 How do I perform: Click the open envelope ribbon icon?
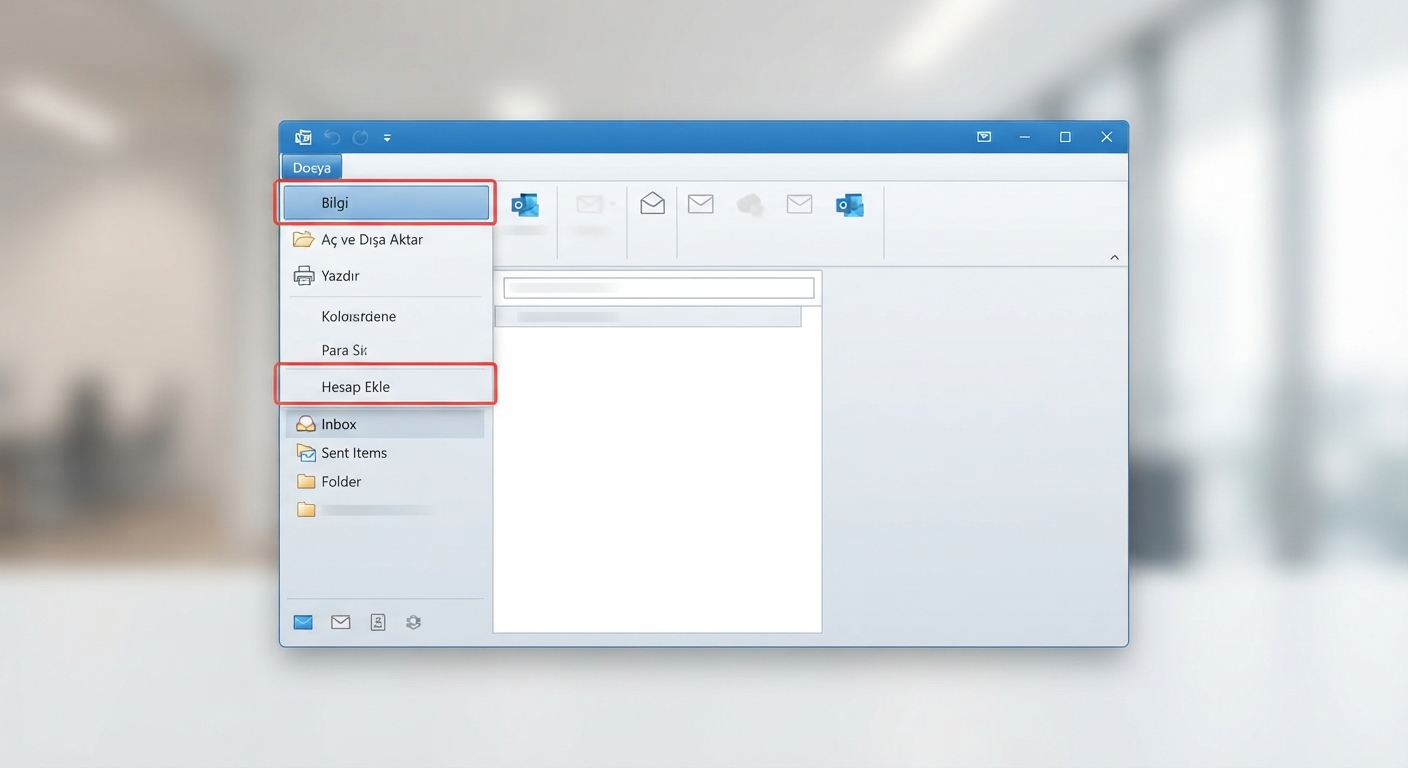653,203
